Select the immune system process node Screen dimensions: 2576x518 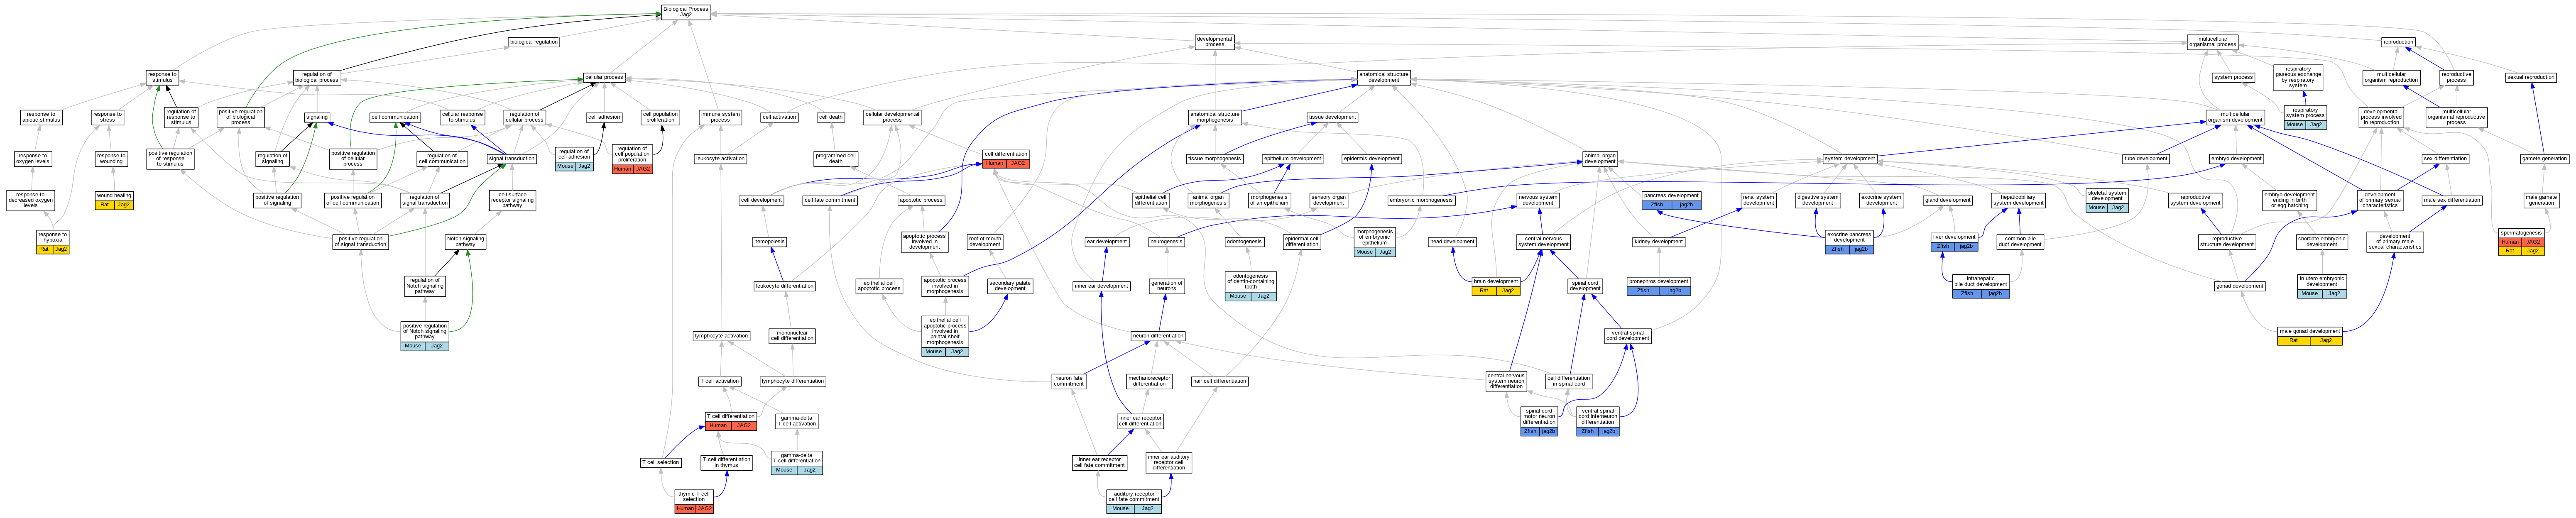(720, 117)
